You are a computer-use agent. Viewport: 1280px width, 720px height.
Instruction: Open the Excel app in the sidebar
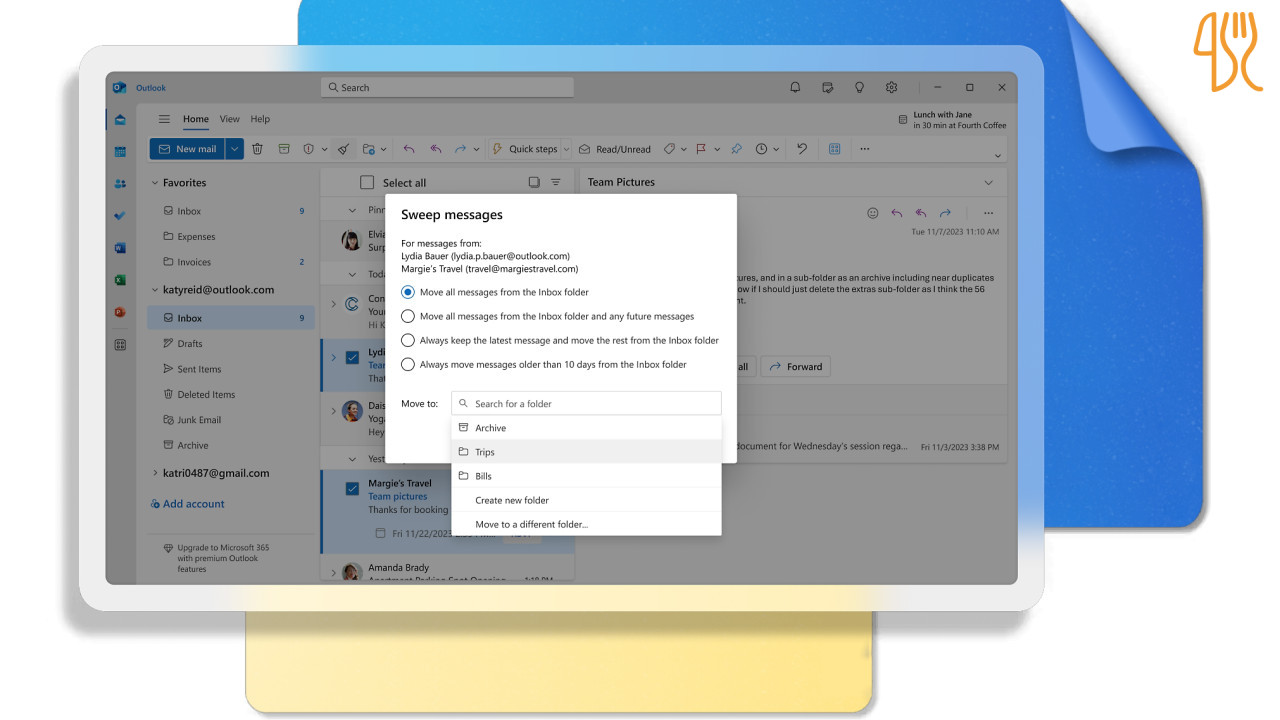120,280
